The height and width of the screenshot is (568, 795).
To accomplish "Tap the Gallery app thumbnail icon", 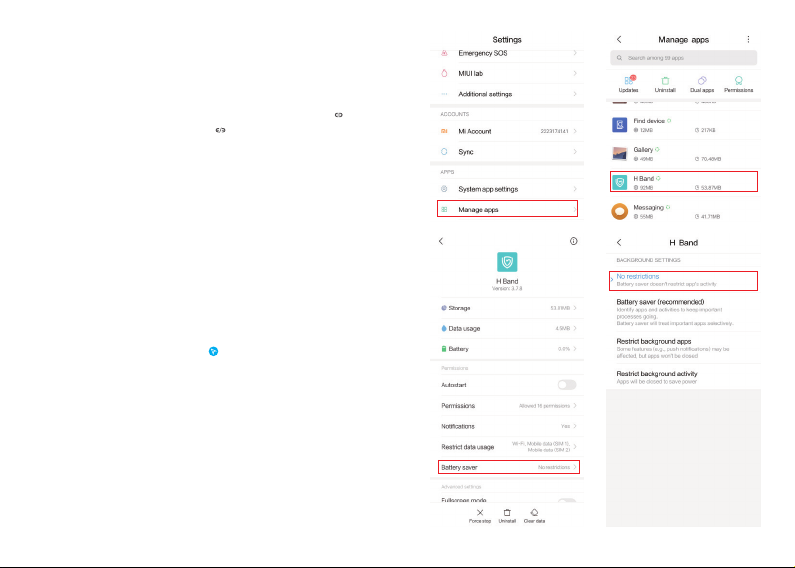I will 620,153.
